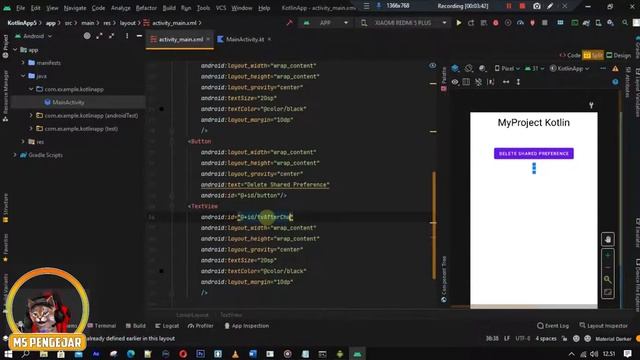Click the recorder pencil annotate icon
The height and width of the screenshot is (360, 640).
(x=550, y=6)
